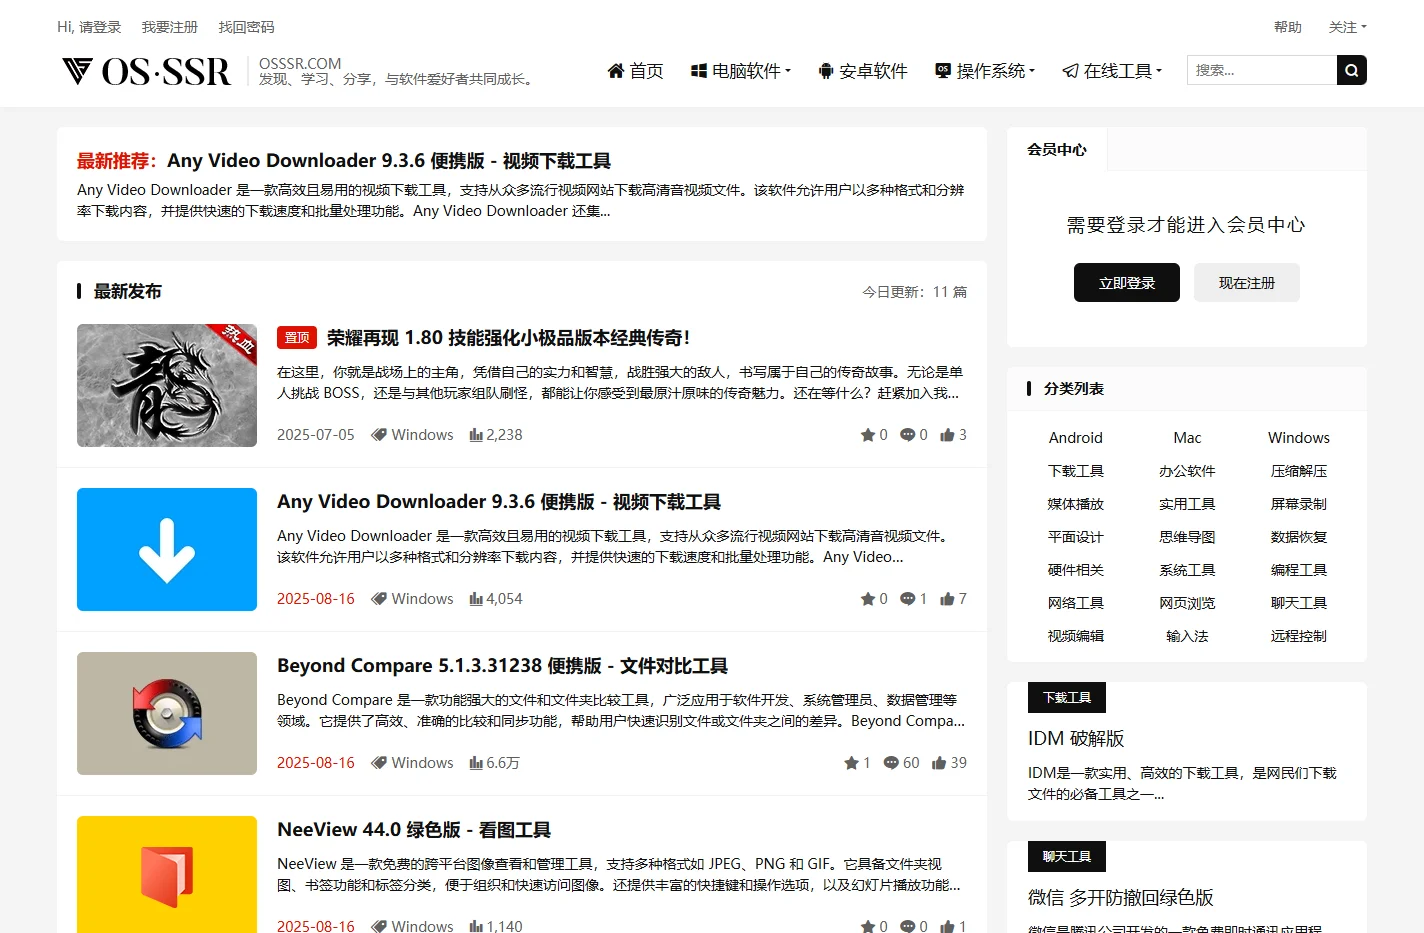1424x933 pixels.
Task: Click the star icon in Any Video Downloader row
Action: pyautogui.click(x=867, y=599)
